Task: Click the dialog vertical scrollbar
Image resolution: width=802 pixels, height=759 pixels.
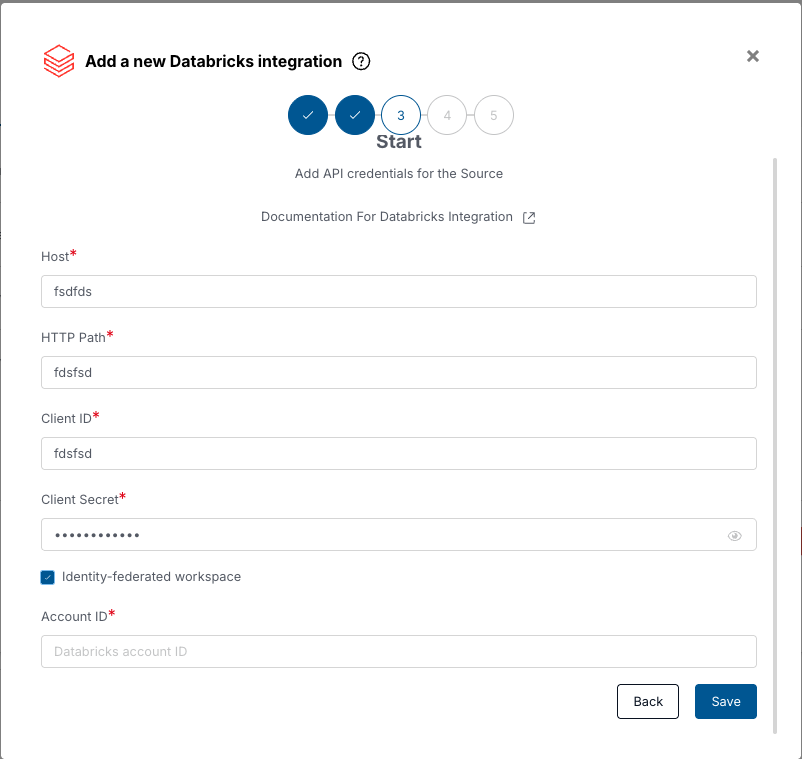Action: click(x=775, y=445)
